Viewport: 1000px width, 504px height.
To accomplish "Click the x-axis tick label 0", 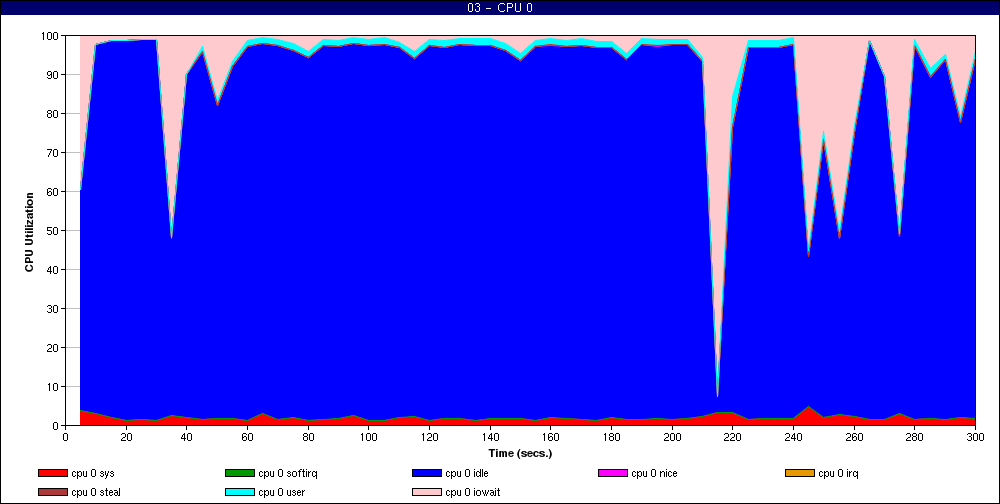I will (66, 437).
